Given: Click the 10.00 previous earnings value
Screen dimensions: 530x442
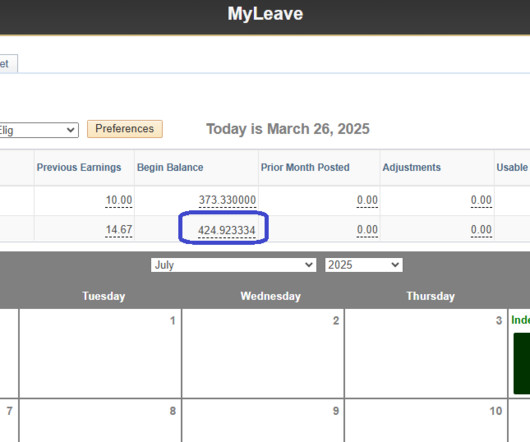Looking at the screenshot, I should tap(119, 200).
